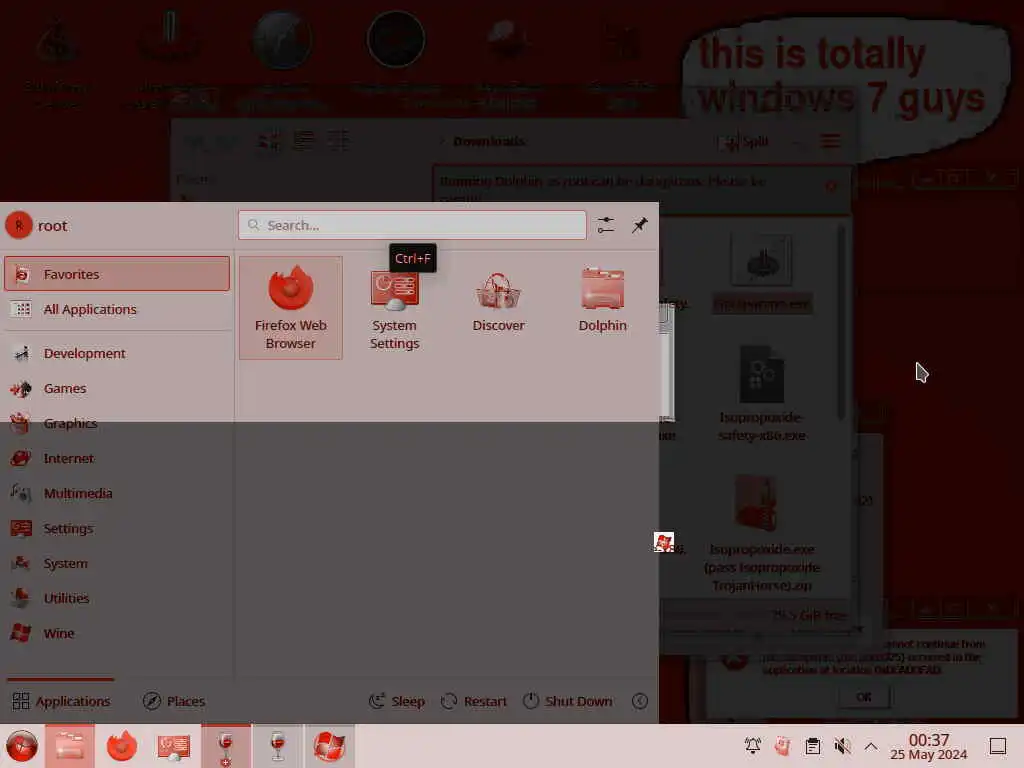Focus the launcher Search field
This screenshot has height=768, width=1024.
coord(412,225)
